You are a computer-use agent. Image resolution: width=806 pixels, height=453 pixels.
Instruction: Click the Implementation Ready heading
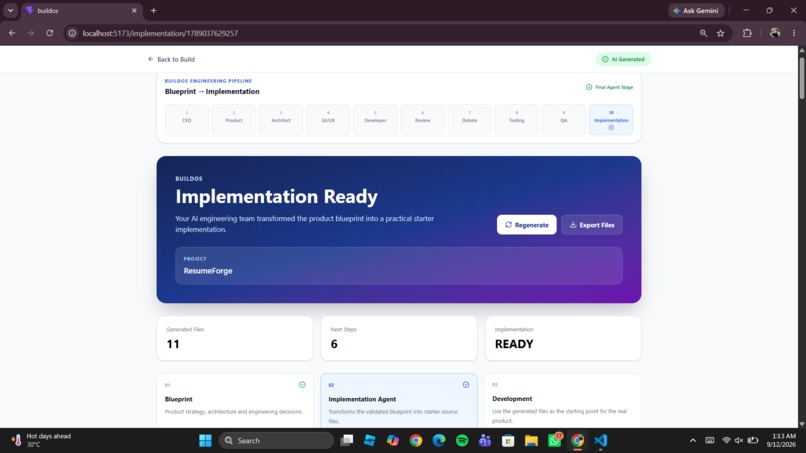click(277, 196)
